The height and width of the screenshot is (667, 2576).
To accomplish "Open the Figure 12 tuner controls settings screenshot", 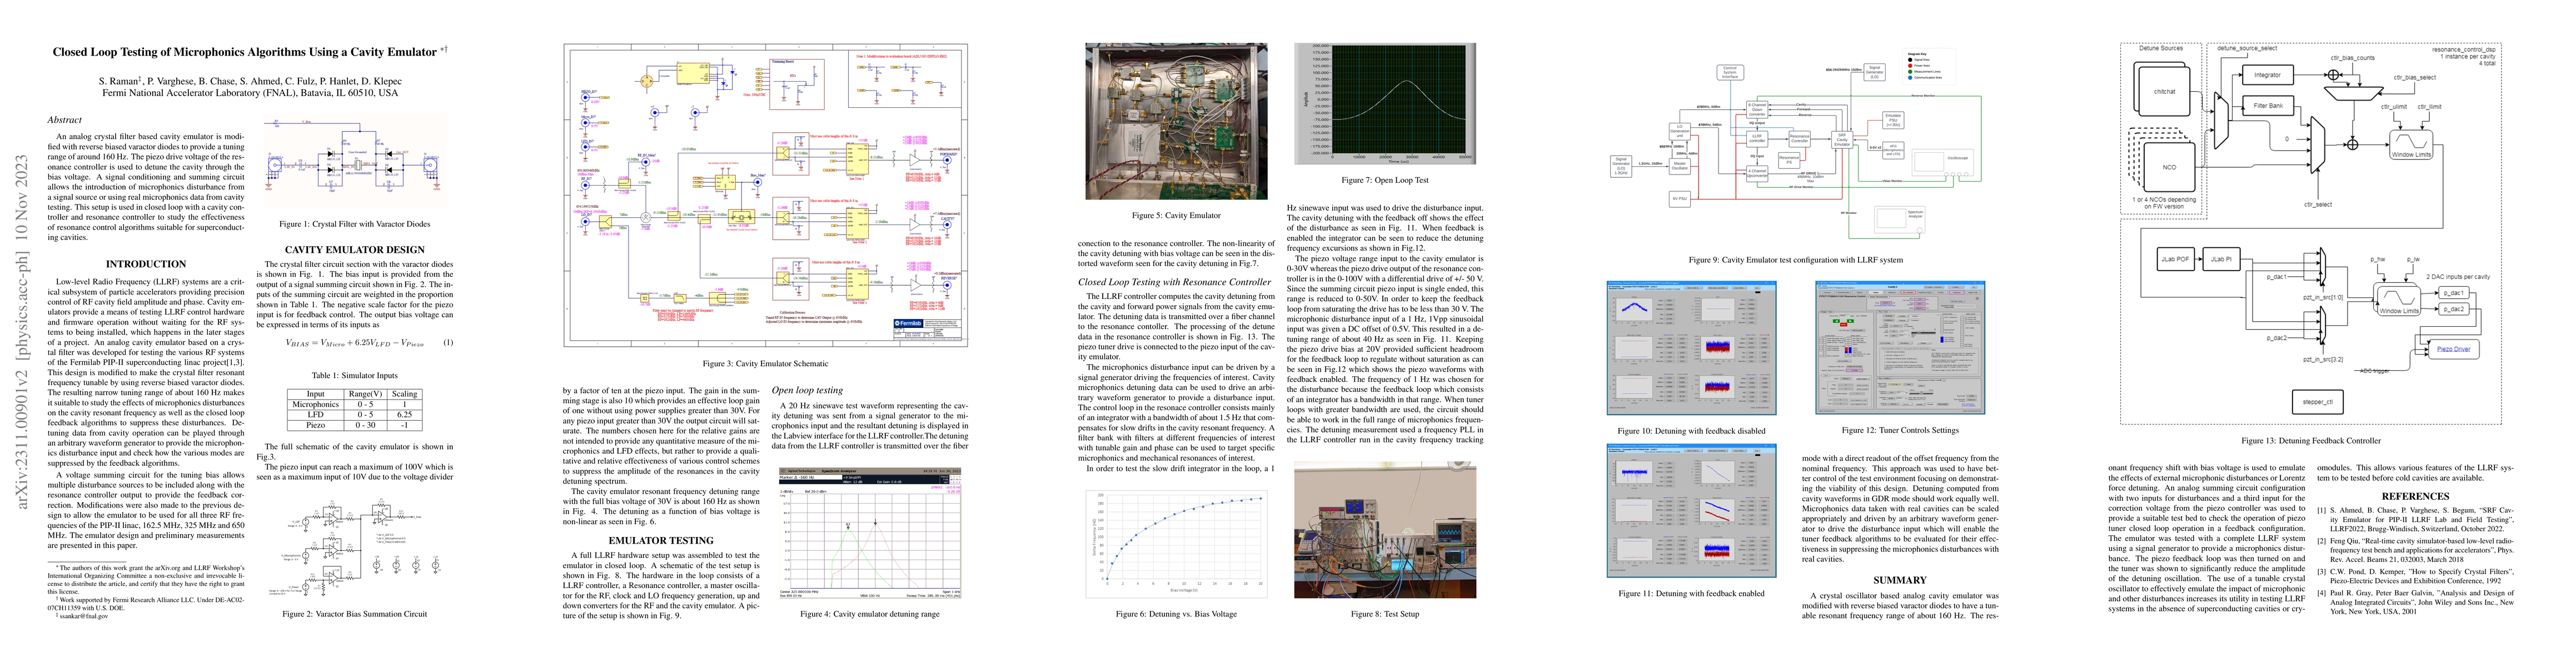I will click(1900, 348).
